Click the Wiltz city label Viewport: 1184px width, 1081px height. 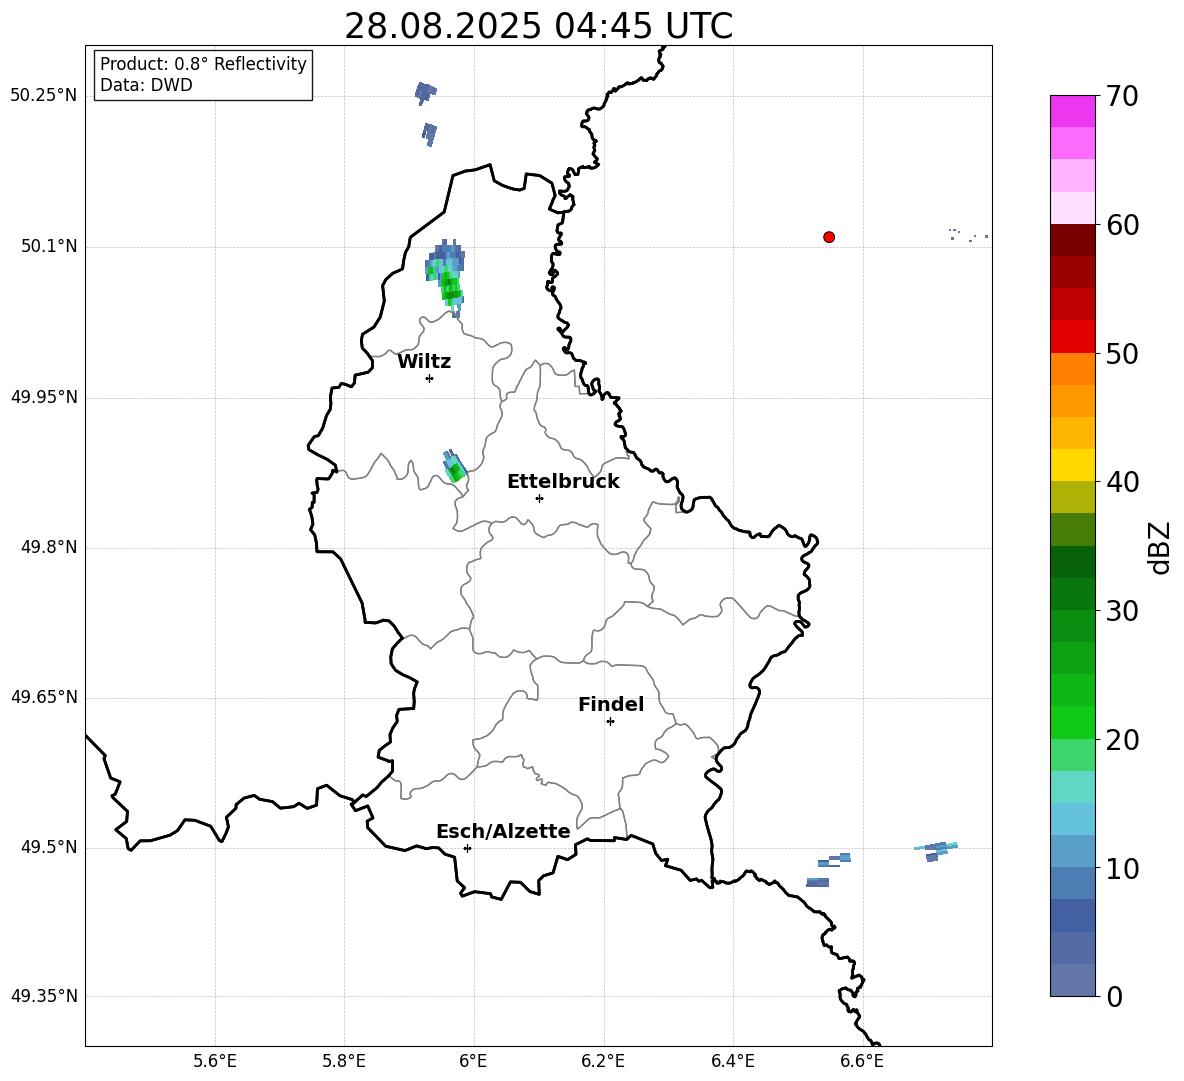[424, 362]
